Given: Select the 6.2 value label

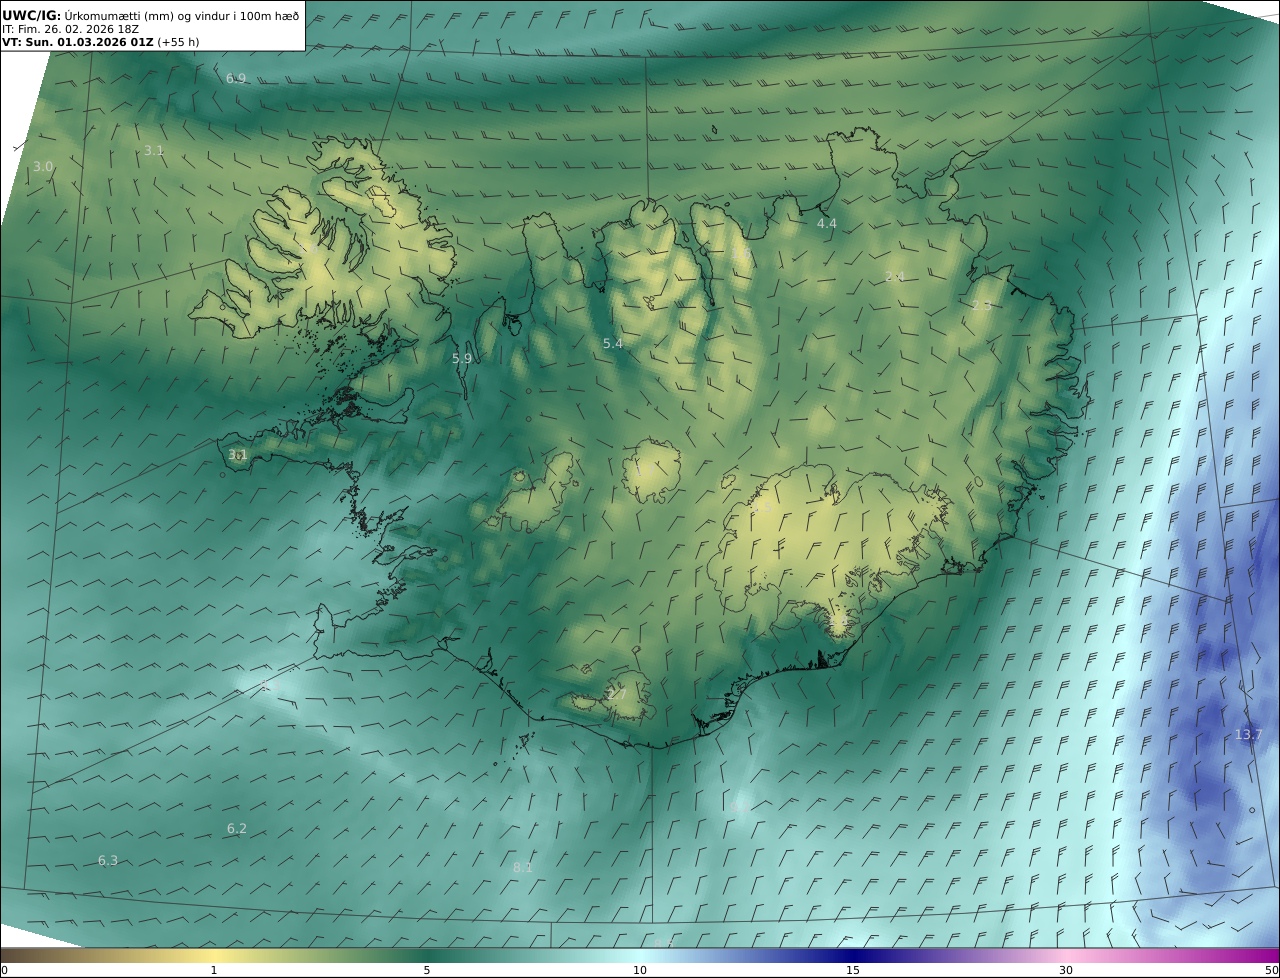Looking at the screenshot, I should pyautogui.click(x=236, y=828).
